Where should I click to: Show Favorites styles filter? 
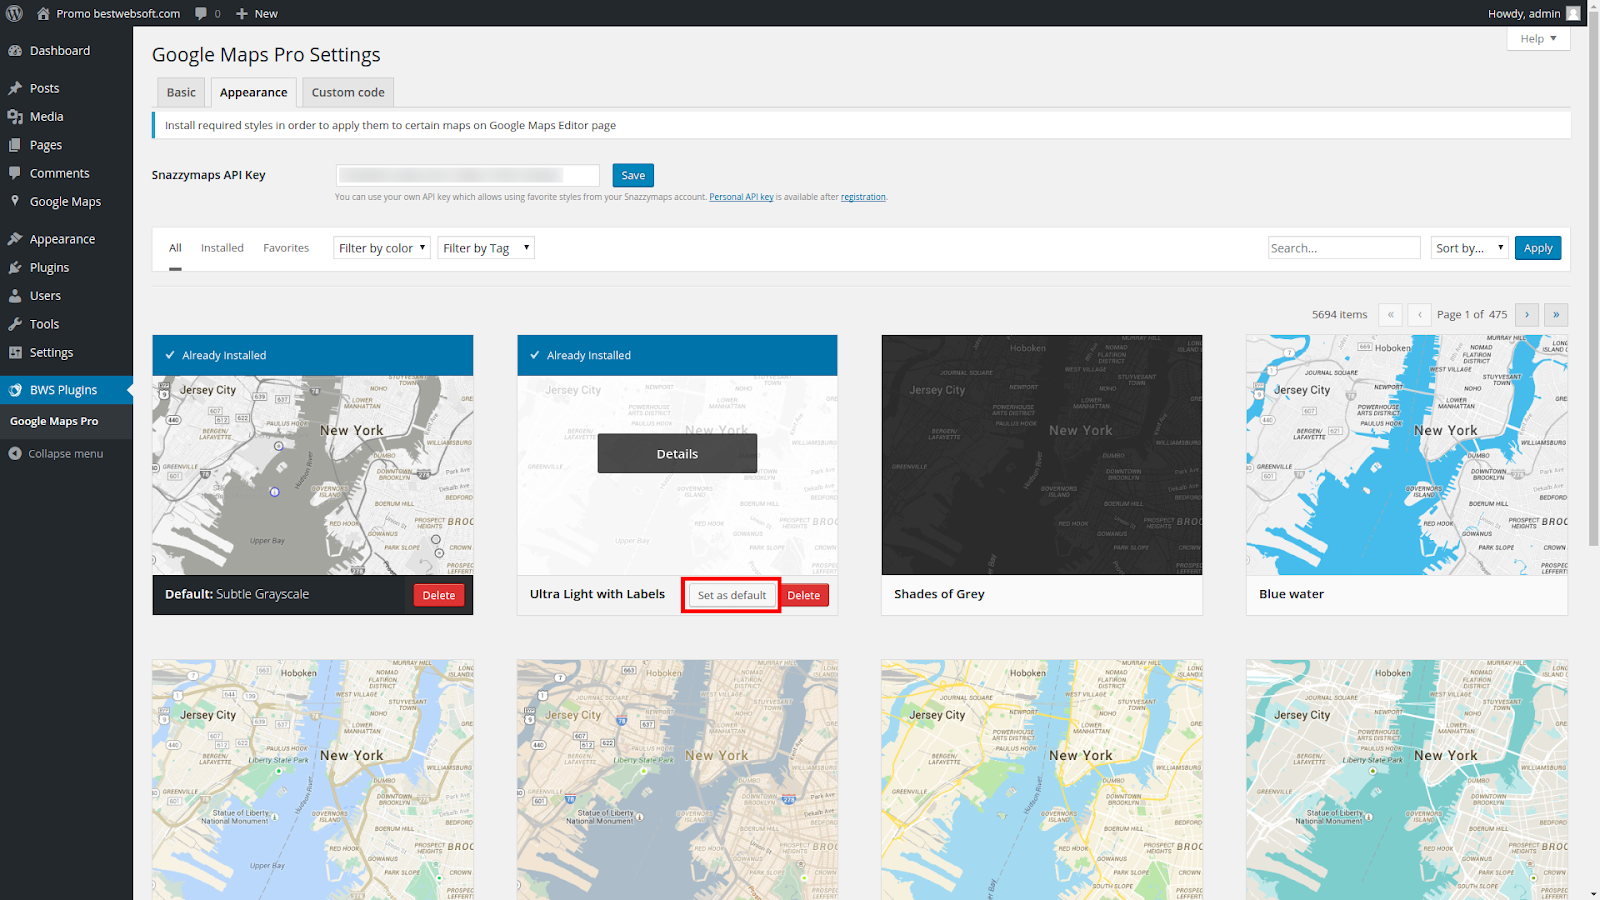click(286, 248)
